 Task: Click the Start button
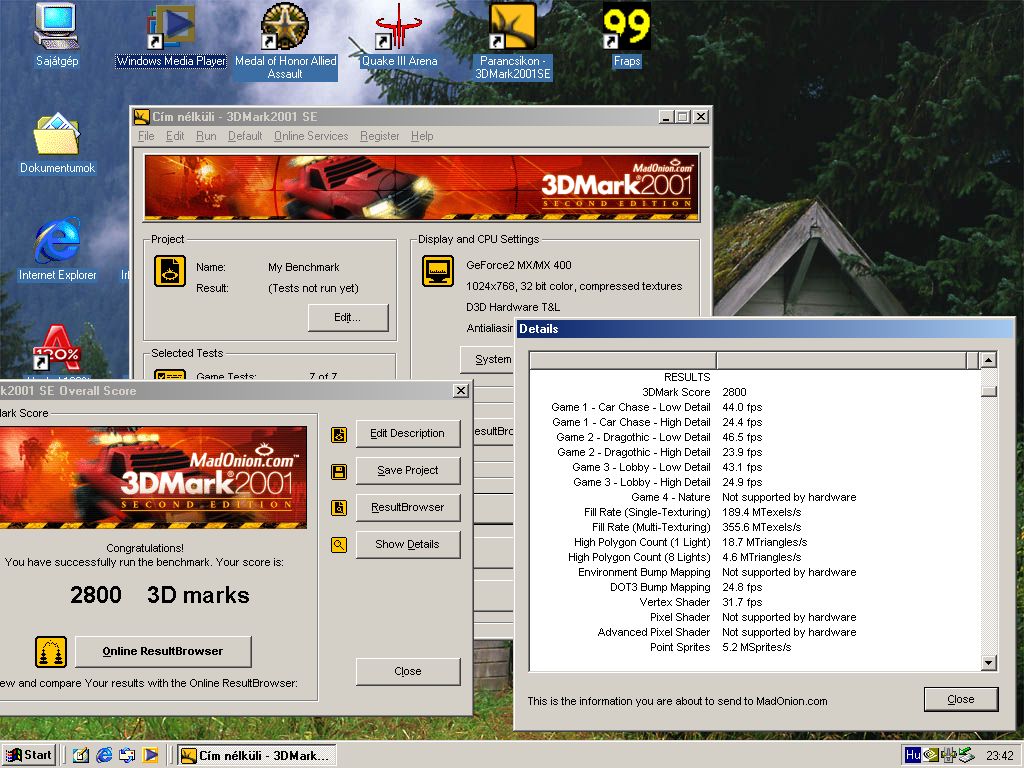[x=29, y=755]
